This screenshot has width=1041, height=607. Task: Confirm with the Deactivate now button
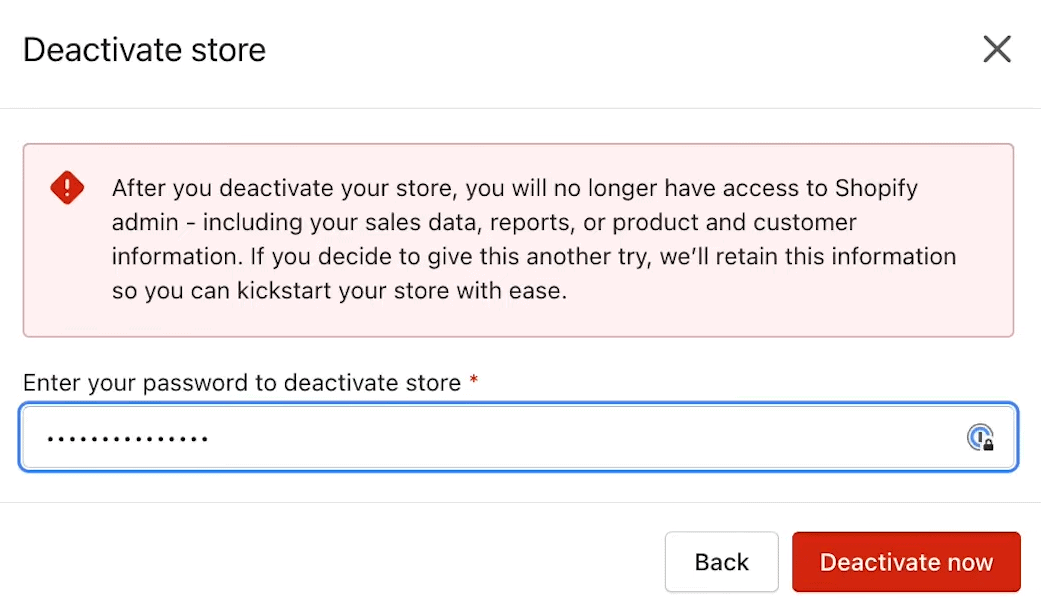click(x=906, y=562)
